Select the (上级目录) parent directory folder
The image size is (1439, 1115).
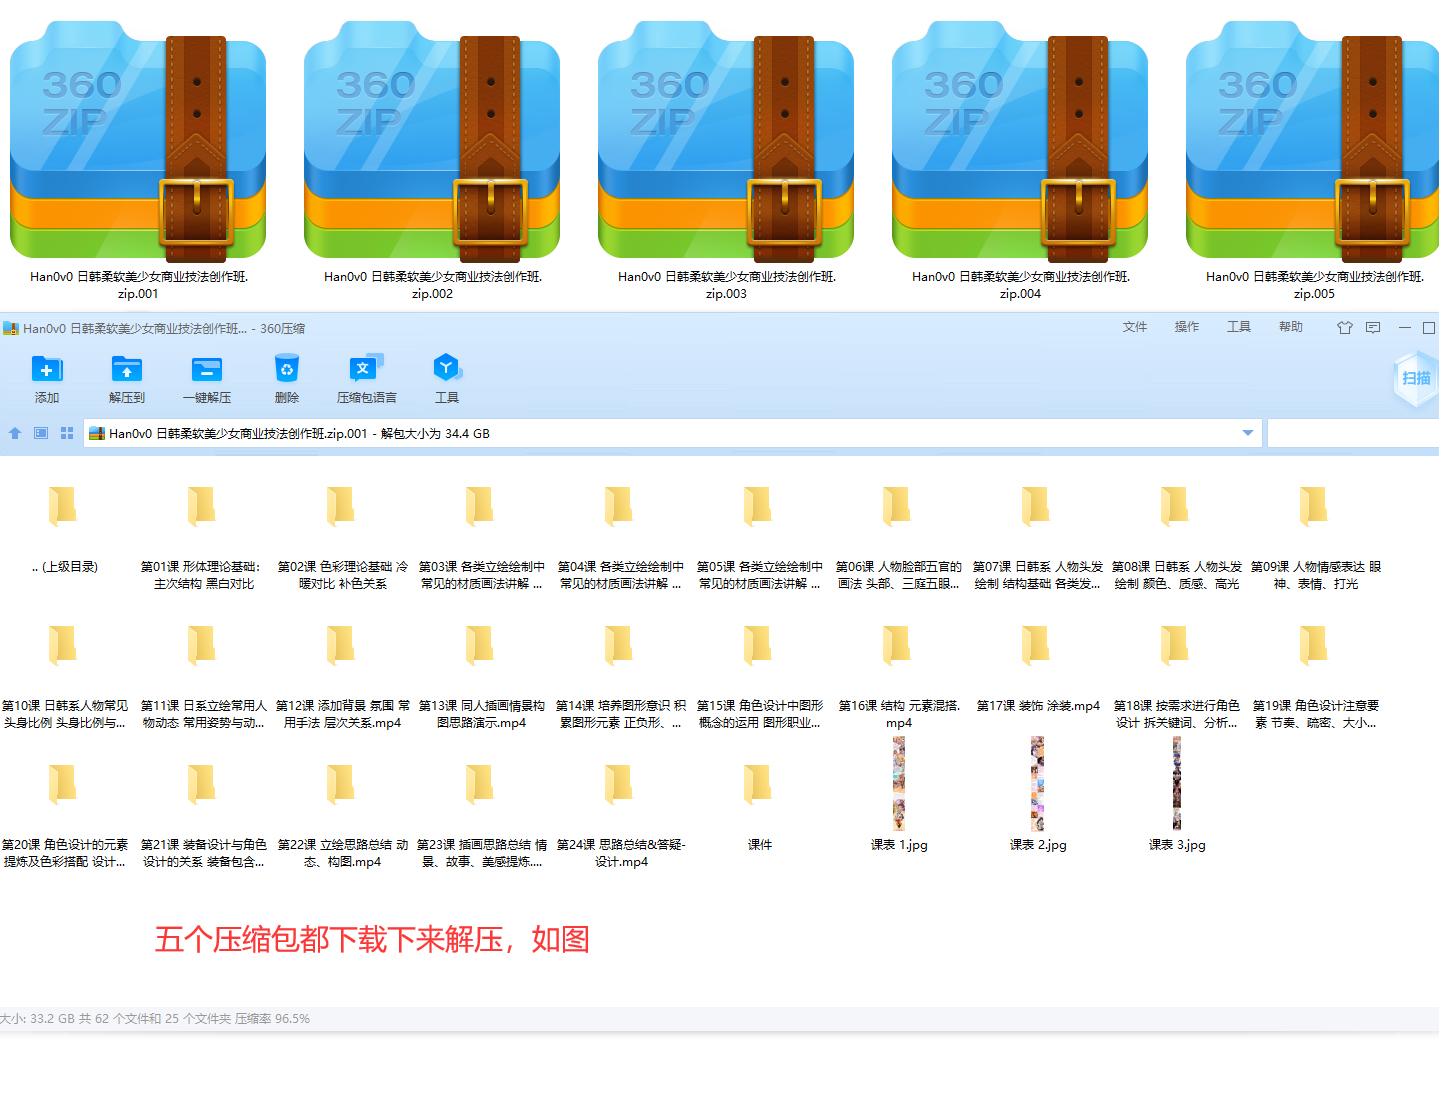(63, 508)
